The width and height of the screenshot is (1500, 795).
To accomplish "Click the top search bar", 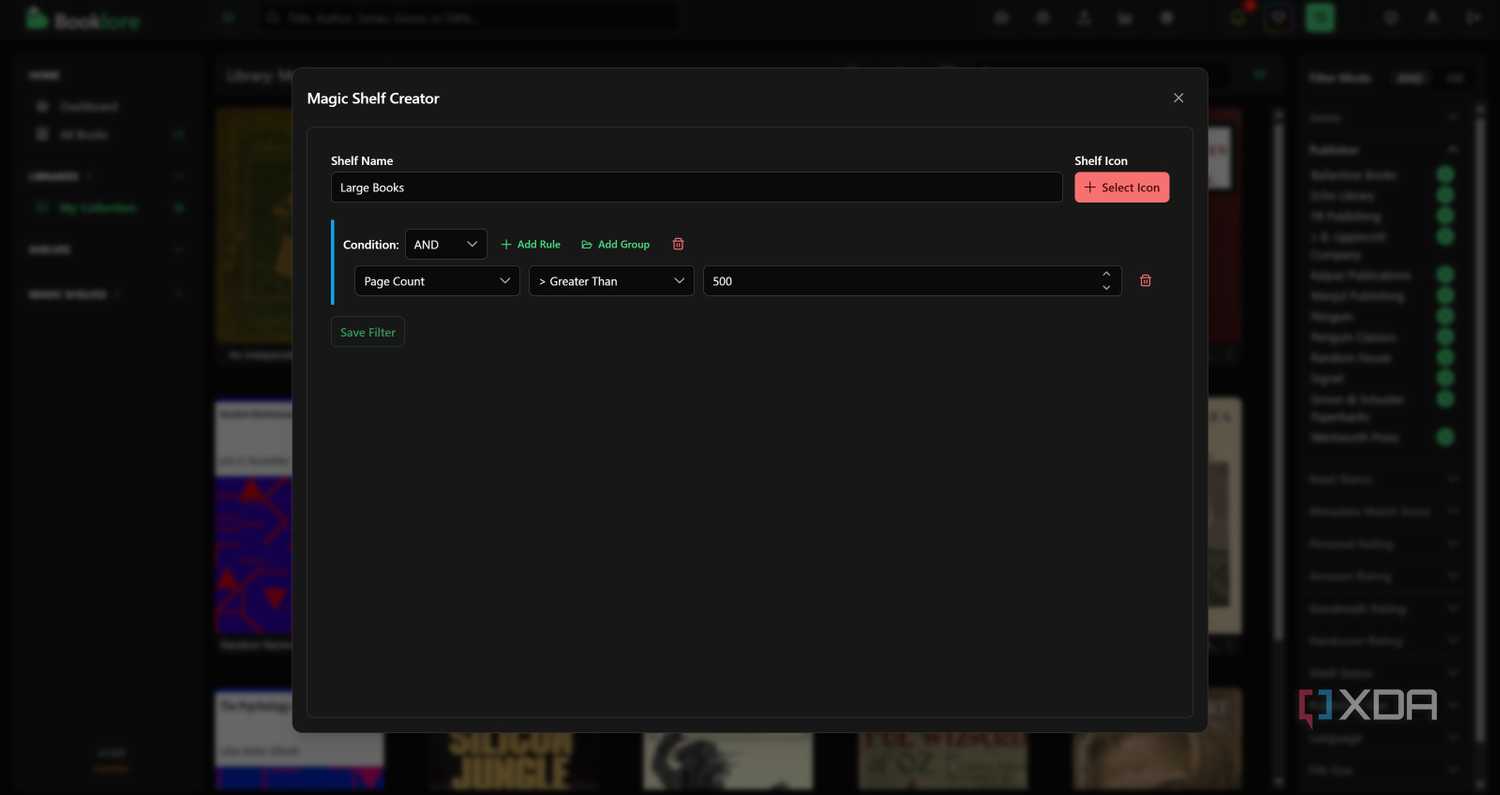I will (x=468, y=18).
